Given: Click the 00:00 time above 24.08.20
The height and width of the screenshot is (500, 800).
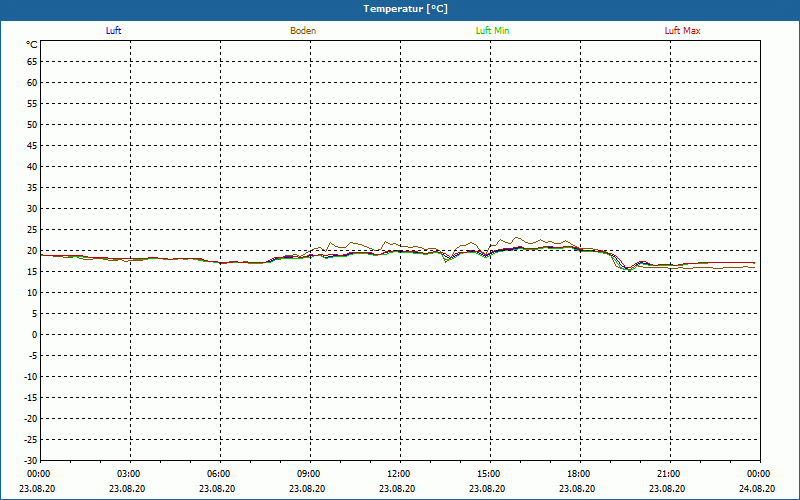Looking at the screenshot, I should point(759,474).
